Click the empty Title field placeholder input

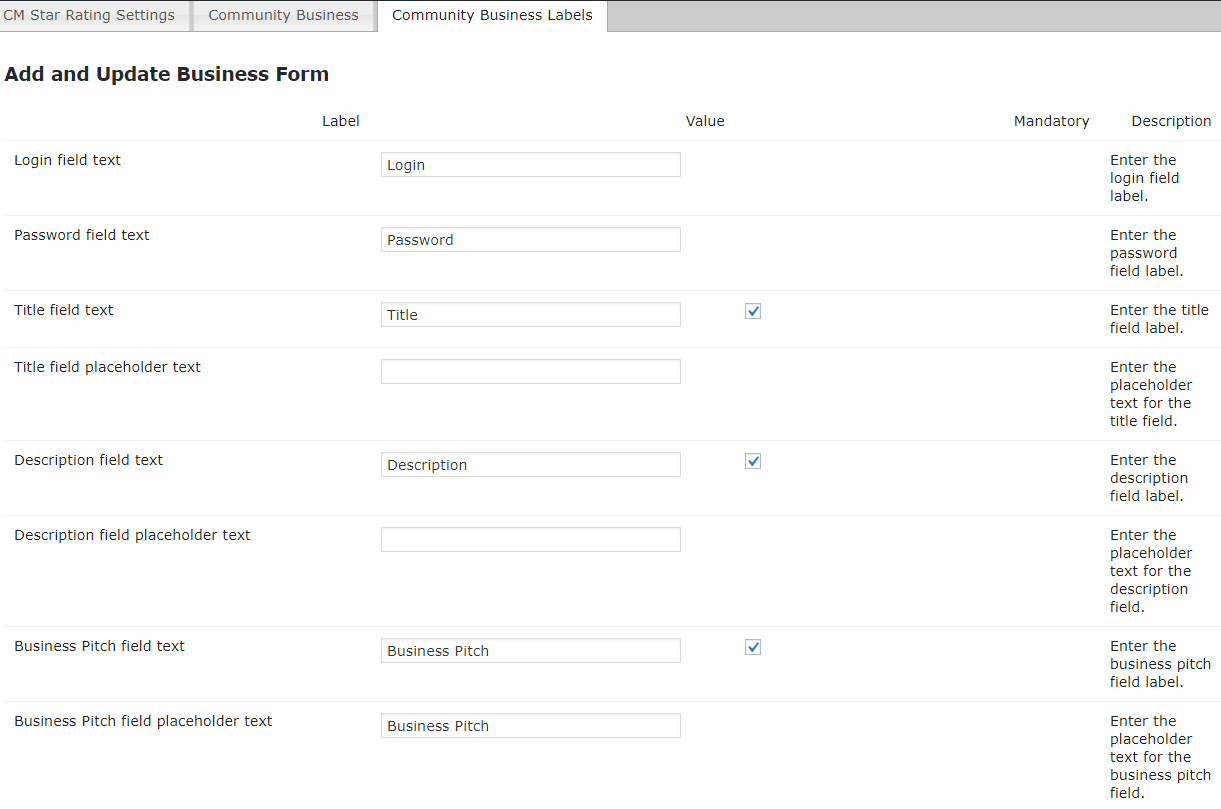[x=530, y=372]
